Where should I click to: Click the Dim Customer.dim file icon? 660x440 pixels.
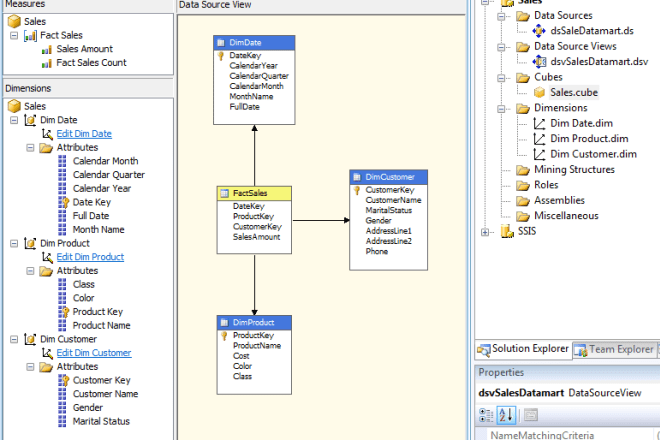(539, 154)
